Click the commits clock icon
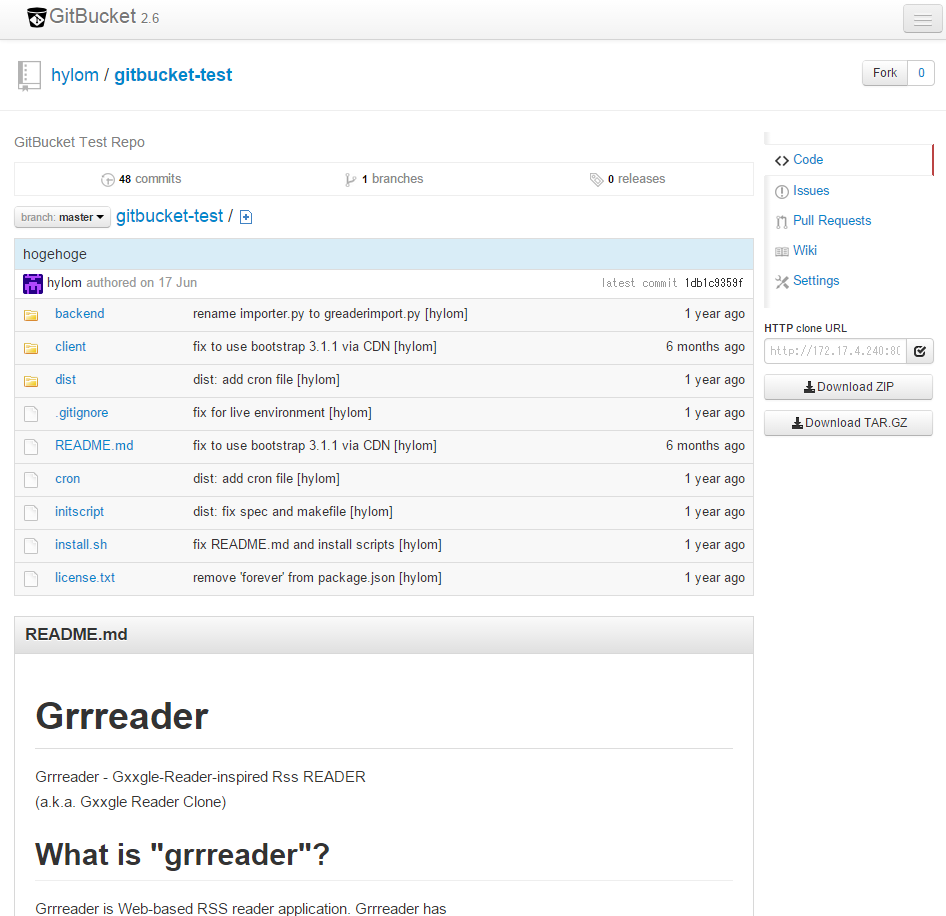Screen dimensions: 946x916 108,180
